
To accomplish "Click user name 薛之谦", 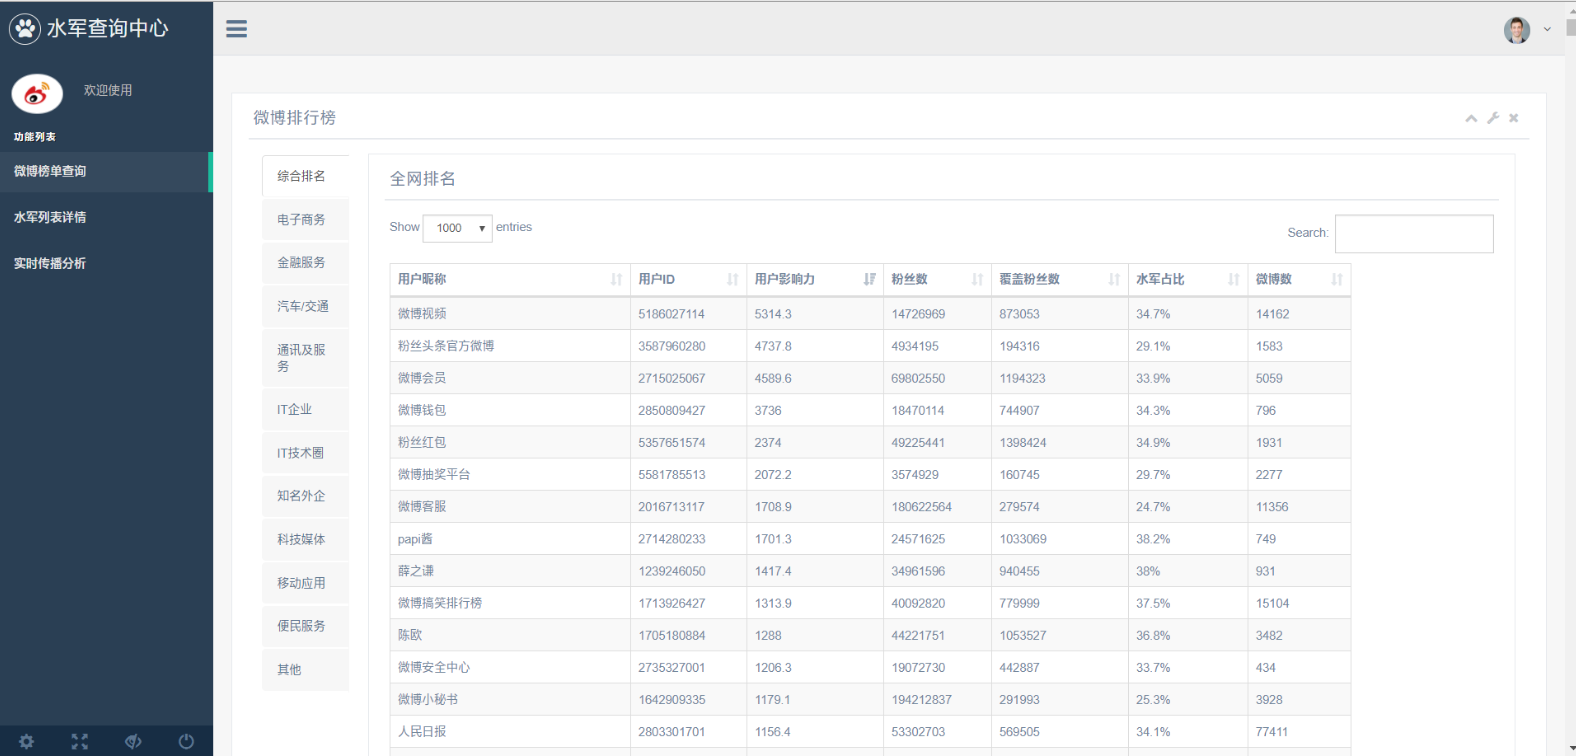I will [x=416, y=571].
